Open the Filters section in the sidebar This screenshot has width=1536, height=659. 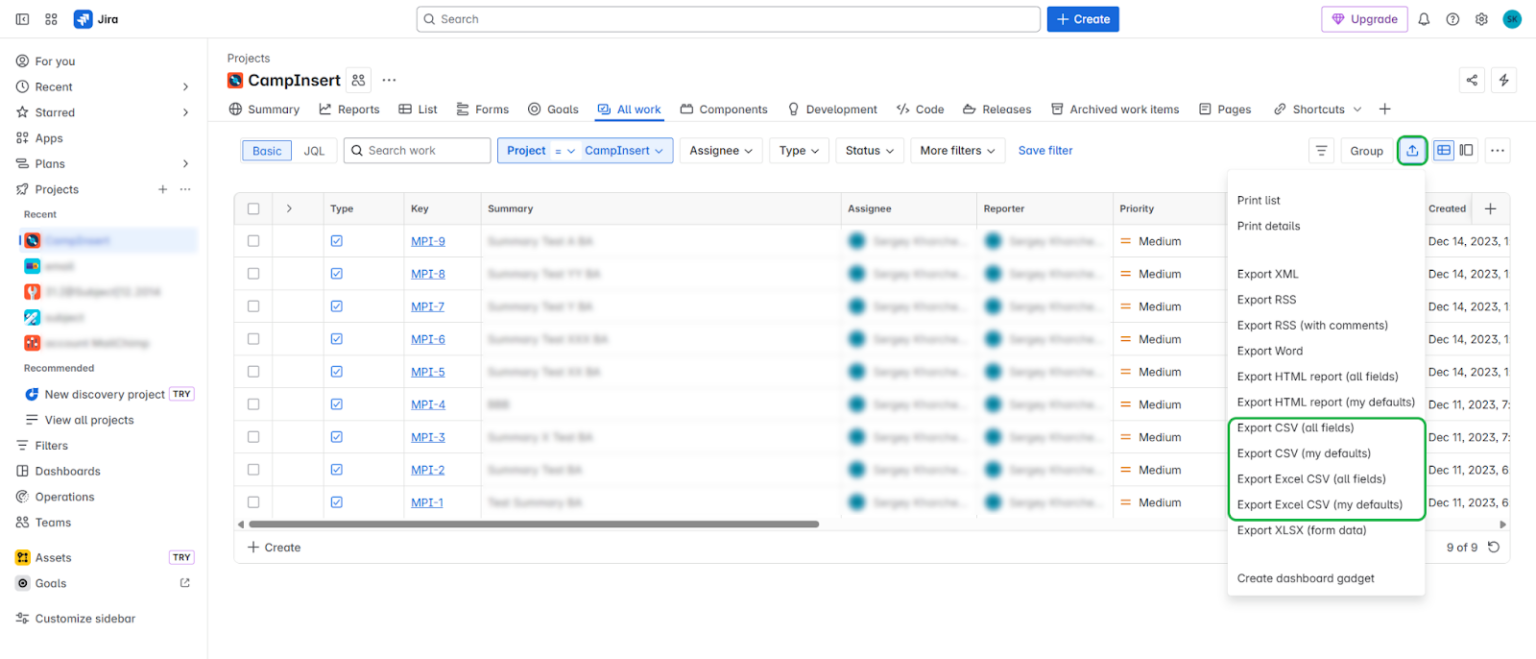tap(46, 445)
